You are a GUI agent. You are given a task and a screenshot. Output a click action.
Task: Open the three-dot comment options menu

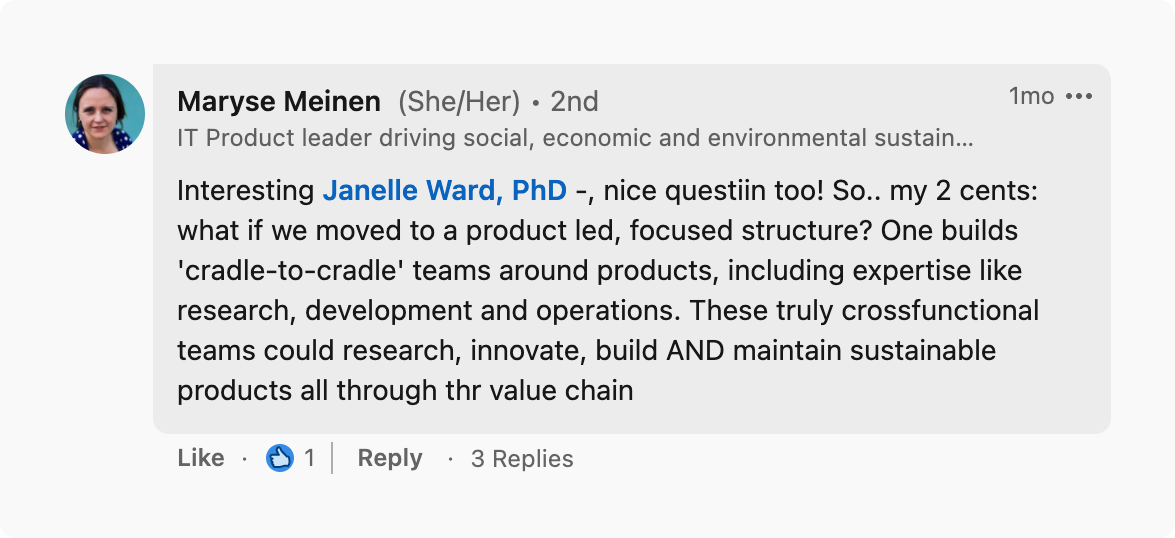pos(1079,97)
